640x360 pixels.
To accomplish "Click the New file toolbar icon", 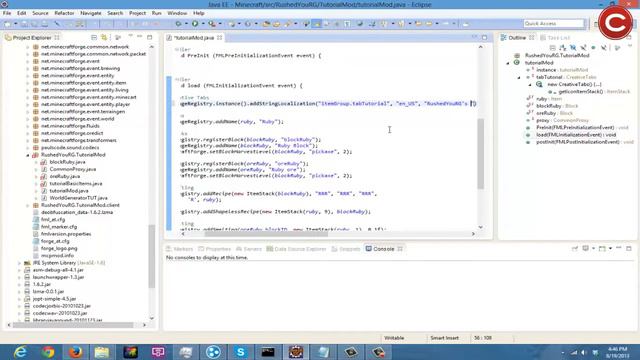I will 8,24.
